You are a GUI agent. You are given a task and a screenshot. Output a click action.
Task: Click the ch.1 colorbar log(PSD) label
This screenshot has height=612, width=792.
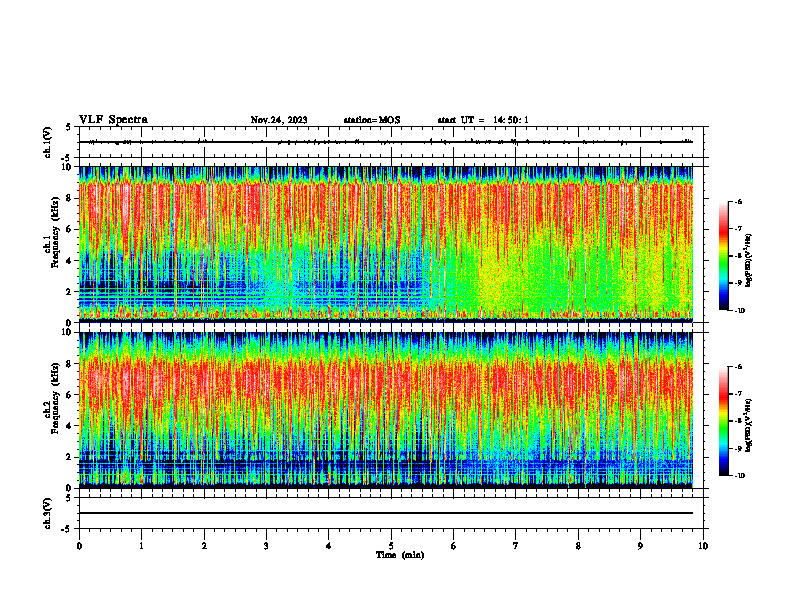point(750,261)
